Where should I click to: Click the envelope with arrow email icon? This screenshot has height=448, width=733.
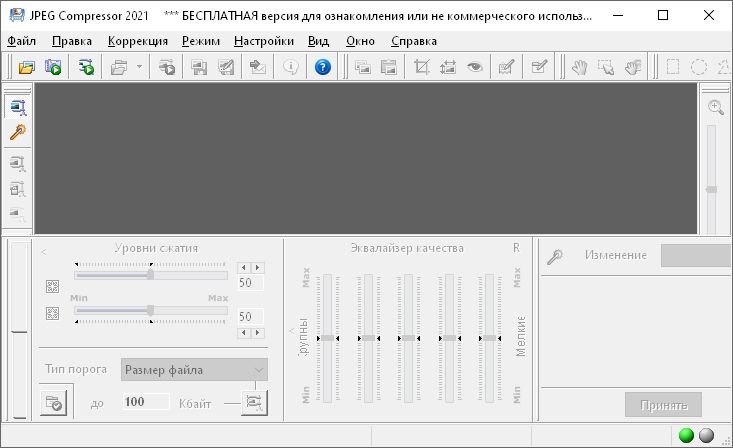(258, 67)
